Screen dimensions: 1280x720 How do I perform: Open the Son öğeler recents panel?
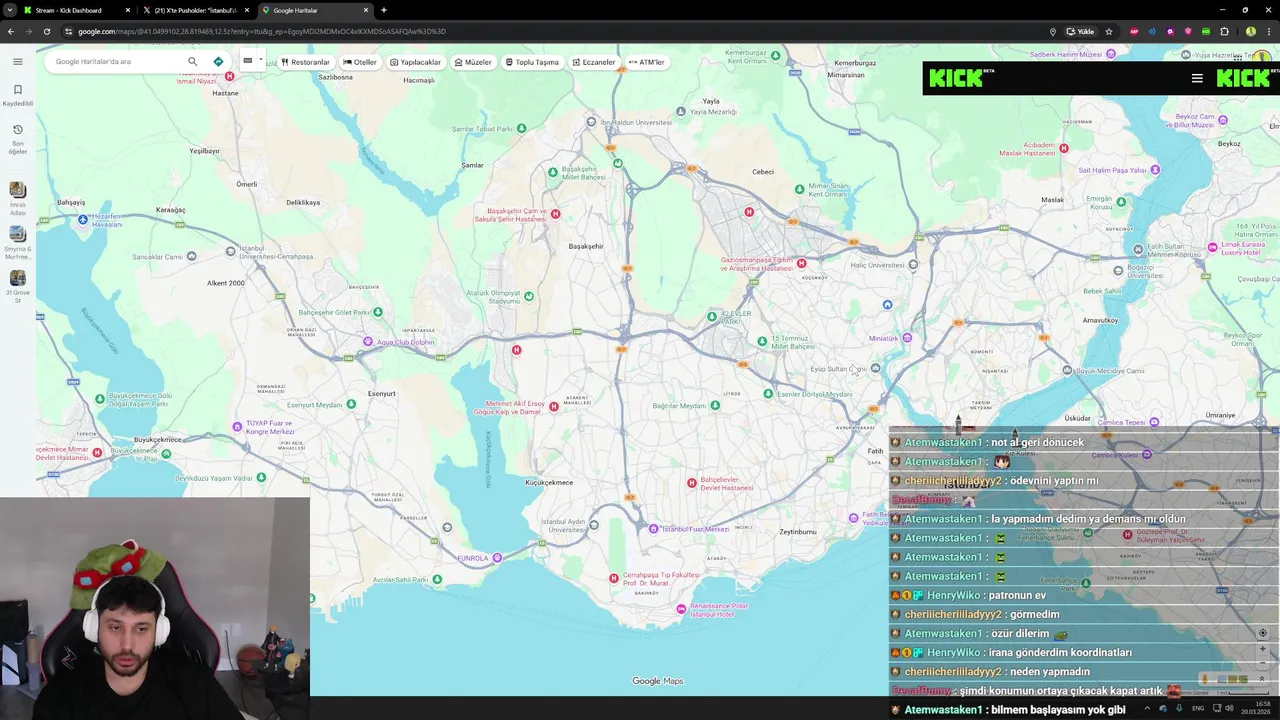17,139
